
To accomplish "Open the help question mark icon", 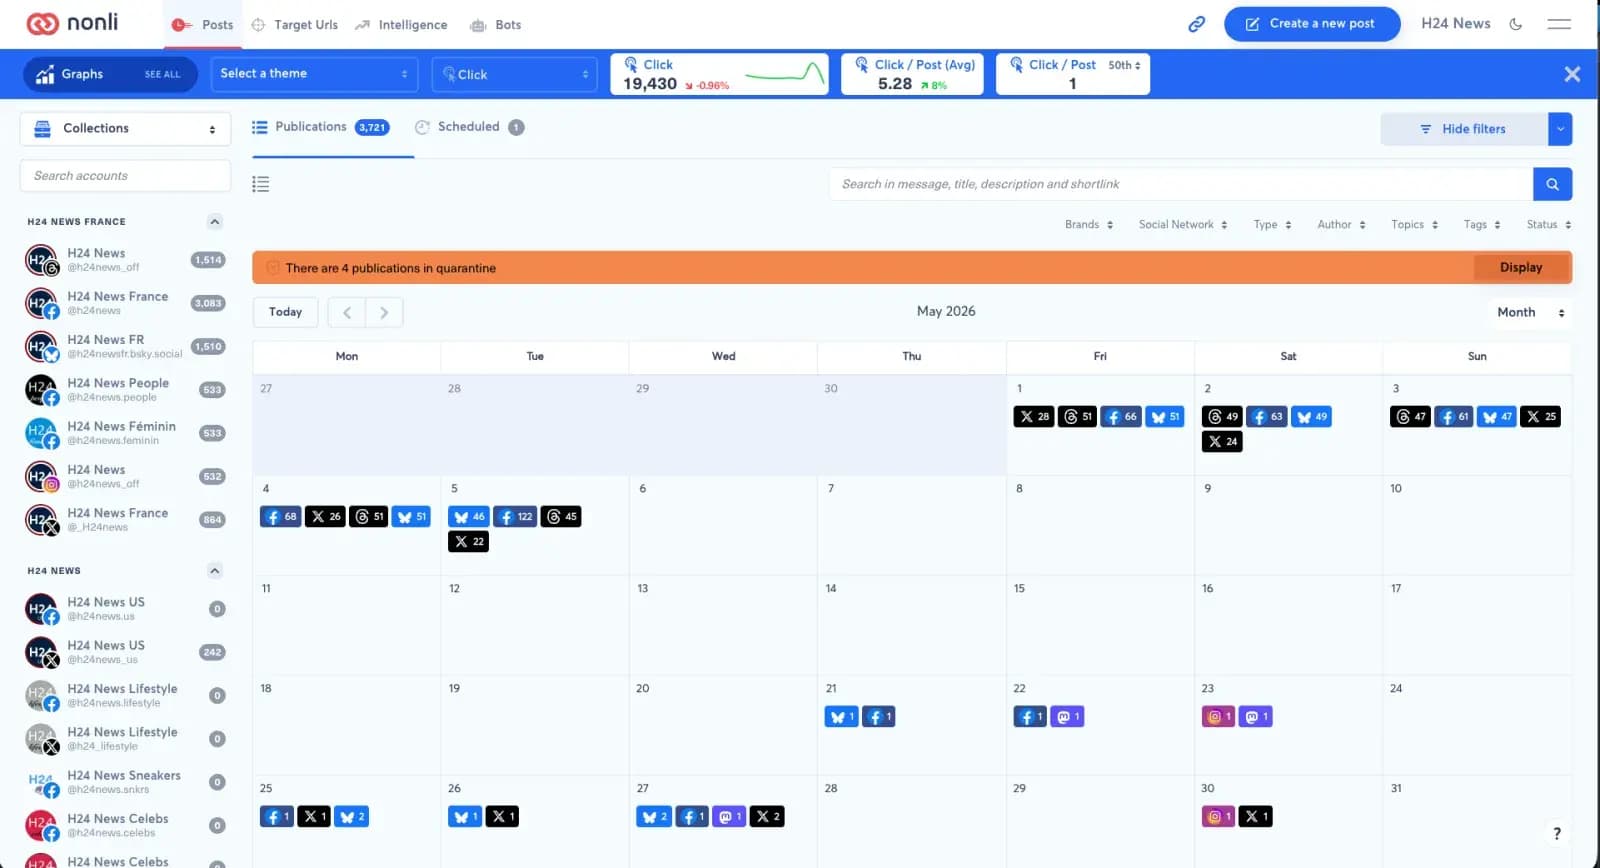I will (x=1556, y=833).
